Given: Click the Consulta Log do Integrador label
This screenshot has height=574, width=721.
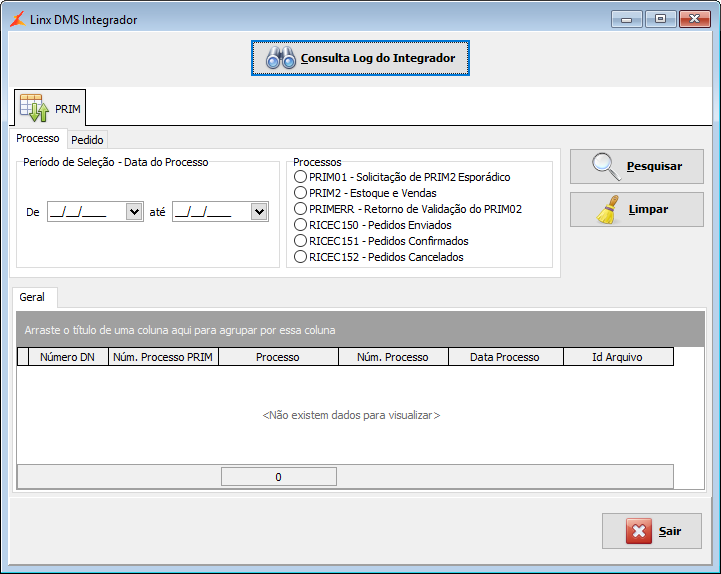Looking at the screenshot, I should coord(378,58).
